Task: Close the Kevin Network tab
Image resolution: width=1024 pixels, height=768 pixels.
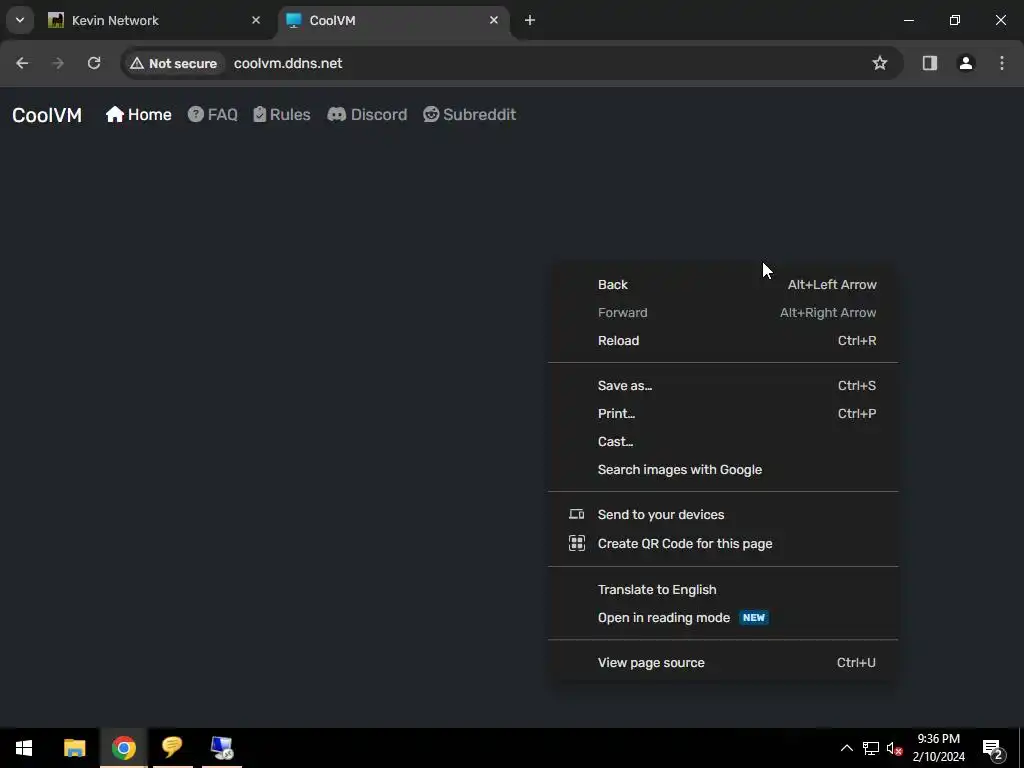Action: pyautogui.click(x=256, y=20)
